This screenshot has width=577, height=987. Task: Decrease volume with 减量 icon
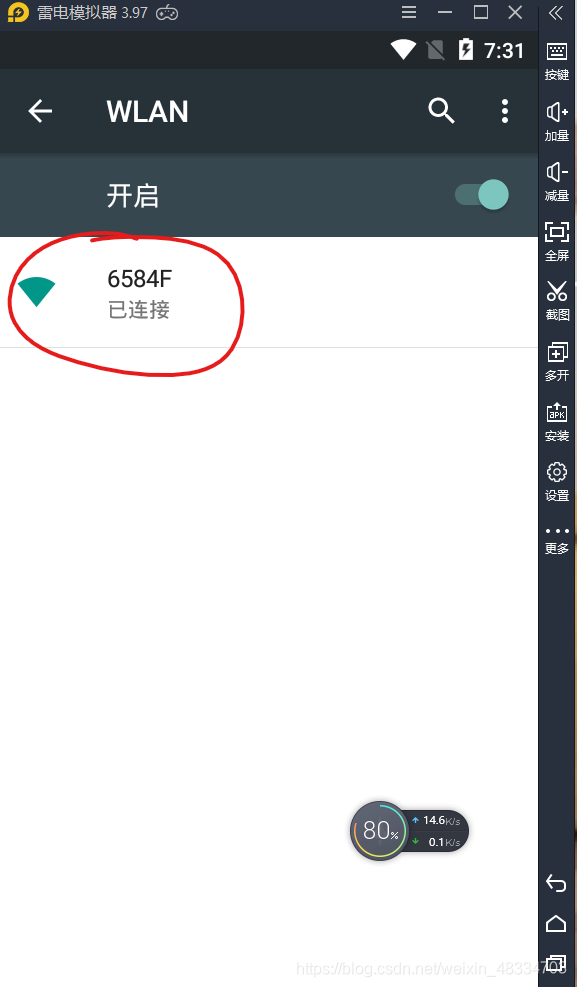(557, 182)
